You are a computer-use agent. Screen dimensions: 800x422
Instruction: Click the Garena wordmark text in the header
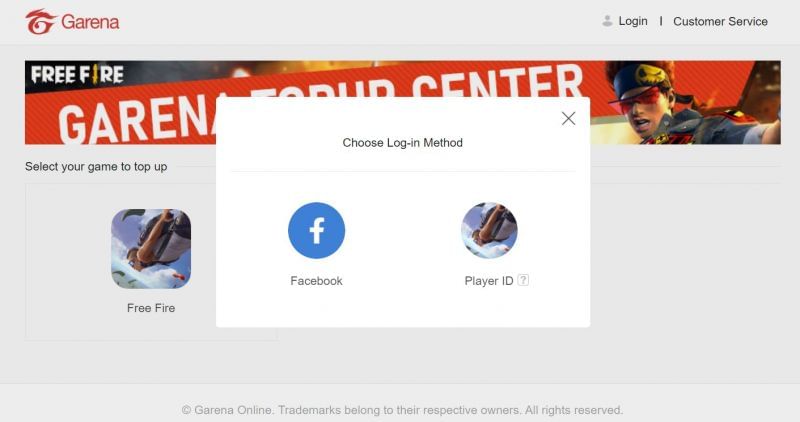pyautogui.click(x=90, y=22)
